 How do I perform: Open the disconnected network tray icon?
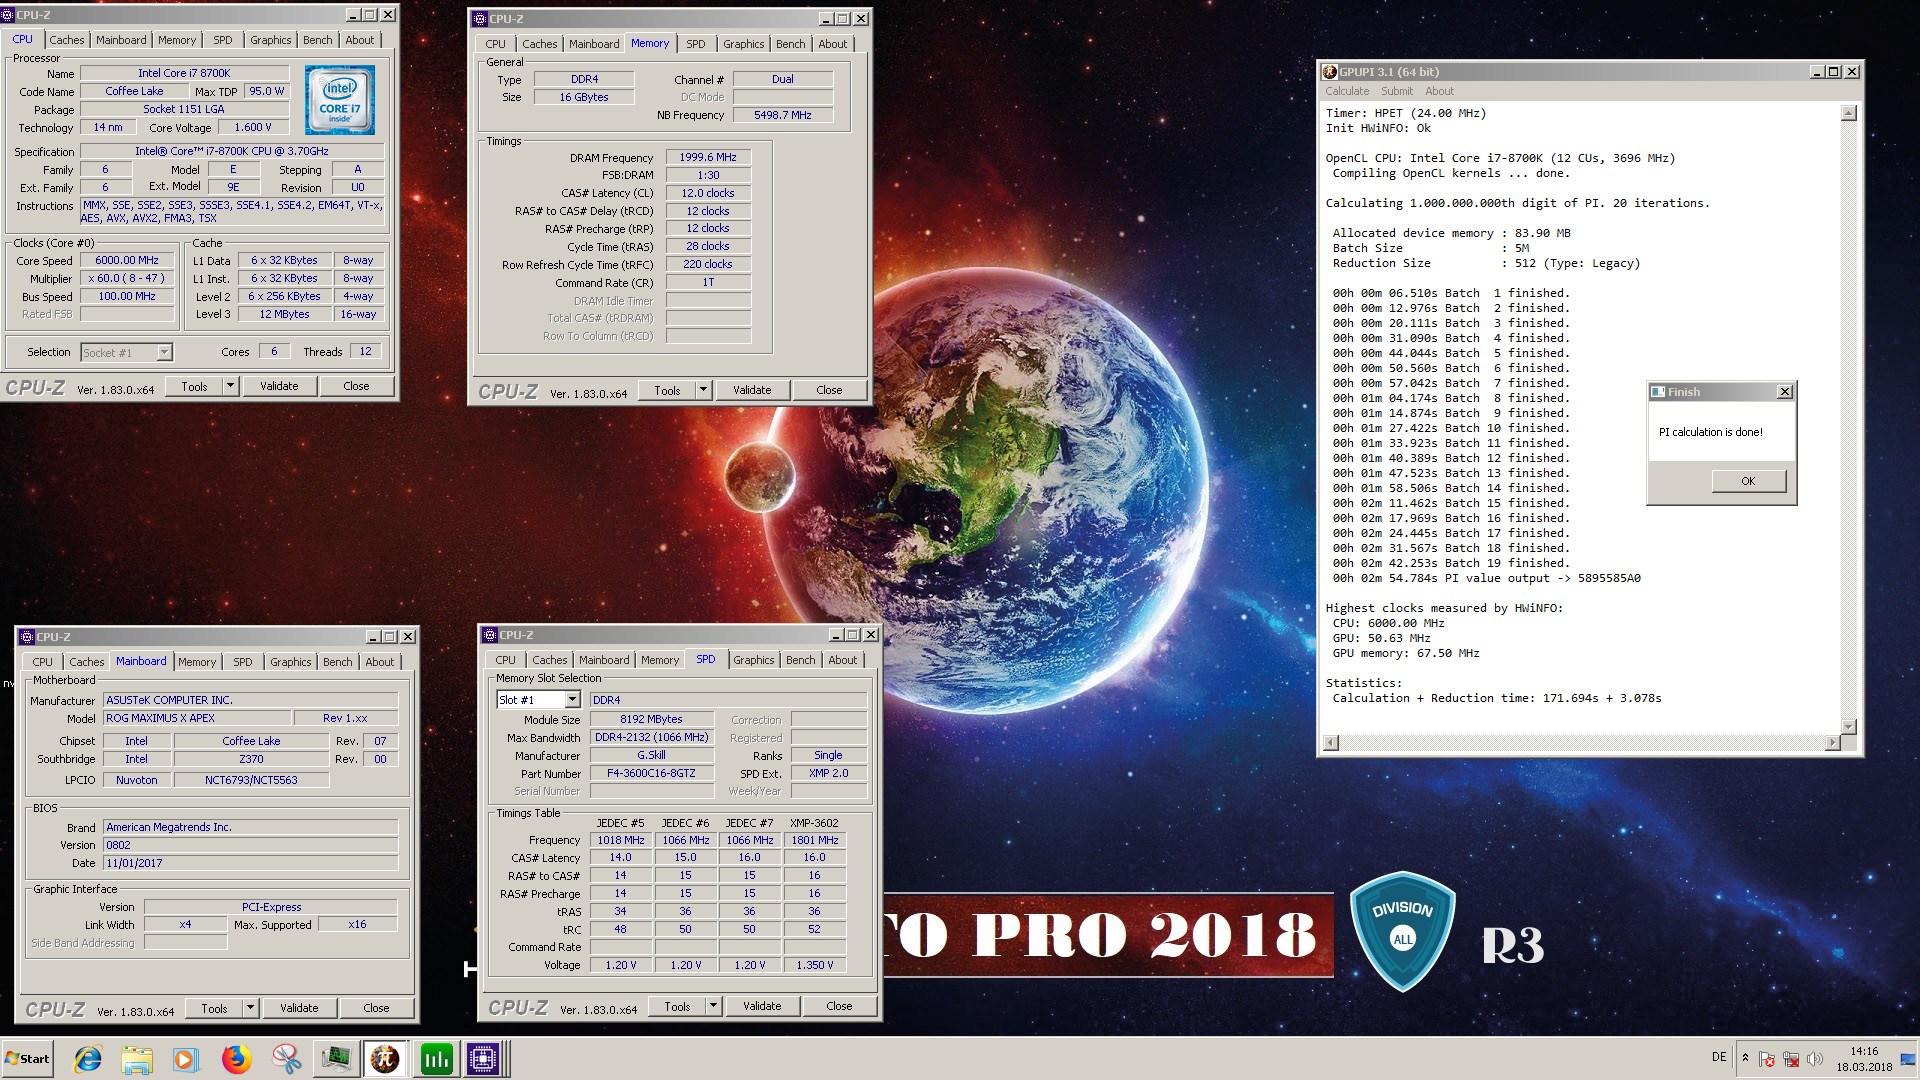[1791, 1059]
